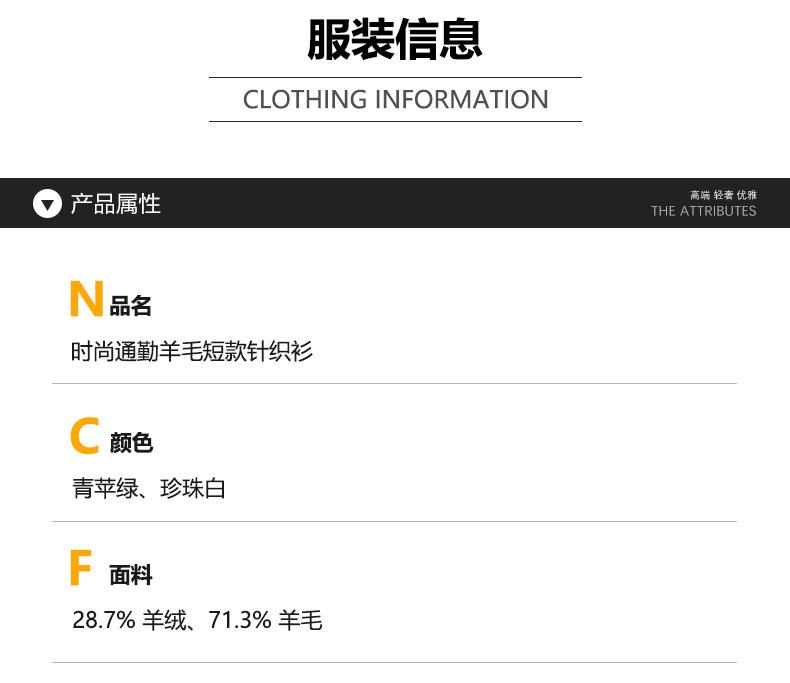Click the orange C letter icon
The image size is (790, 683).
point(85,437)
